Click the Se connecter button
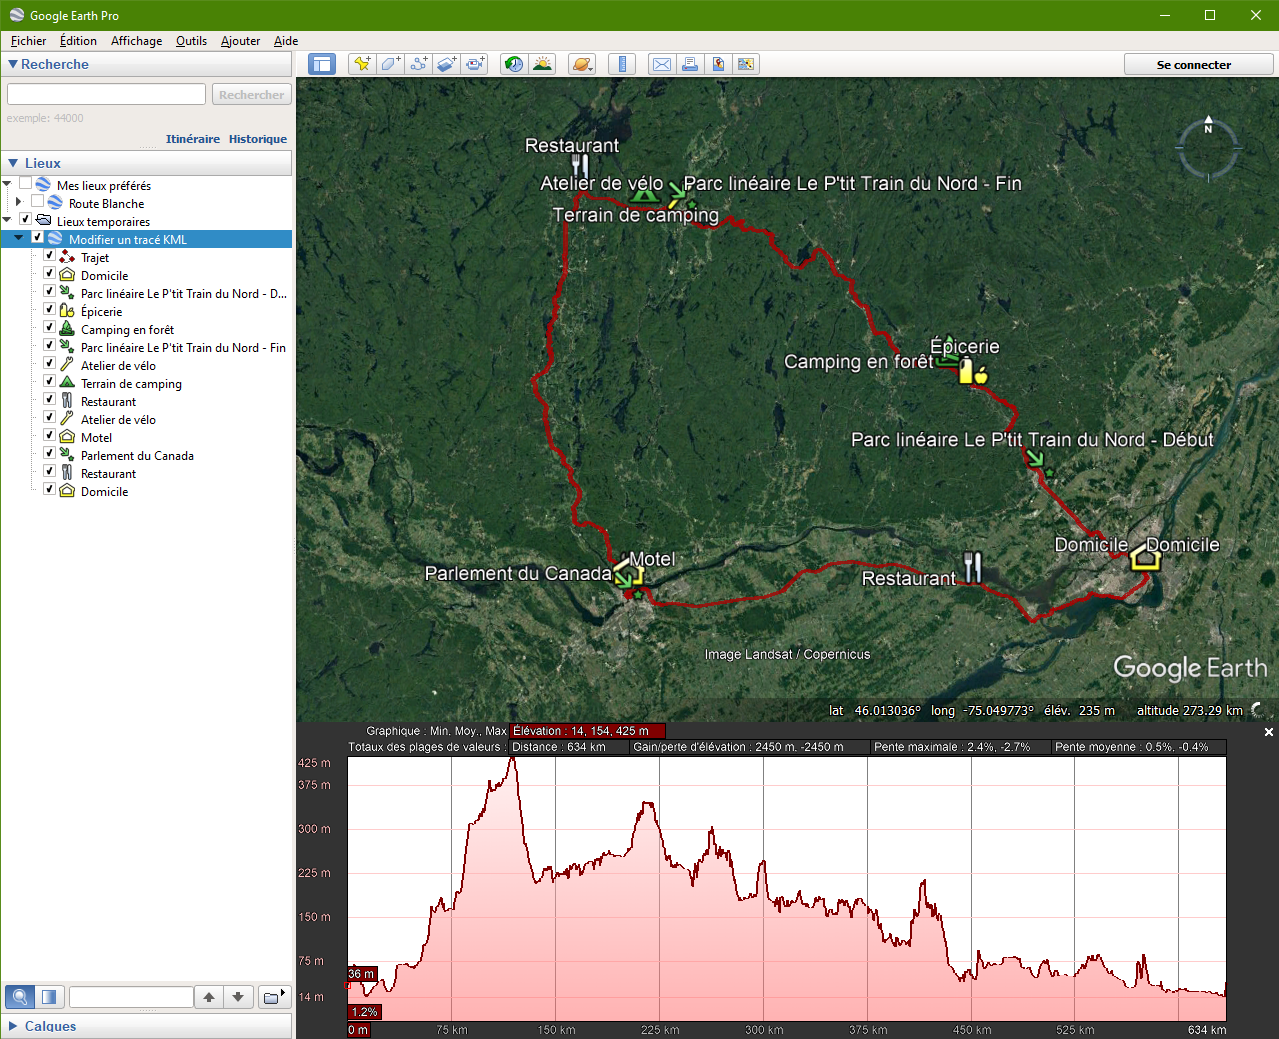Screen dimensions: 1279x1039 tap(1199, 64)
